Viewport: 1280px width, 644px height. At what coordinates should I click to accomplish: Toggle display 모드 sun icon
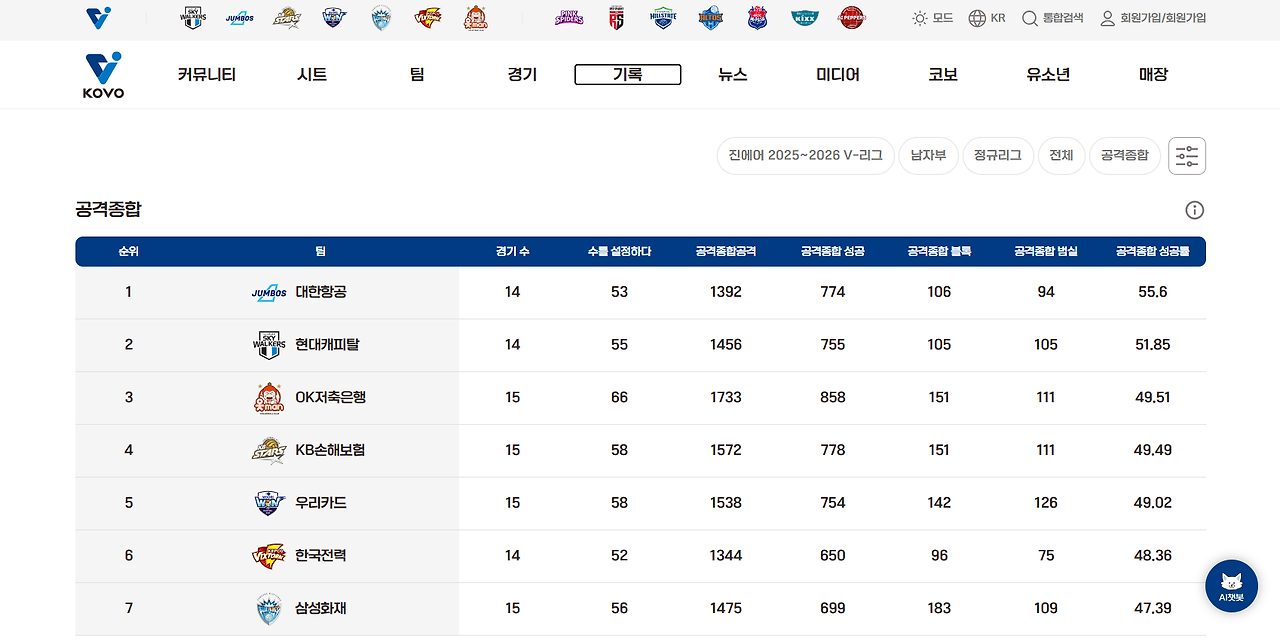coord(932,18)
